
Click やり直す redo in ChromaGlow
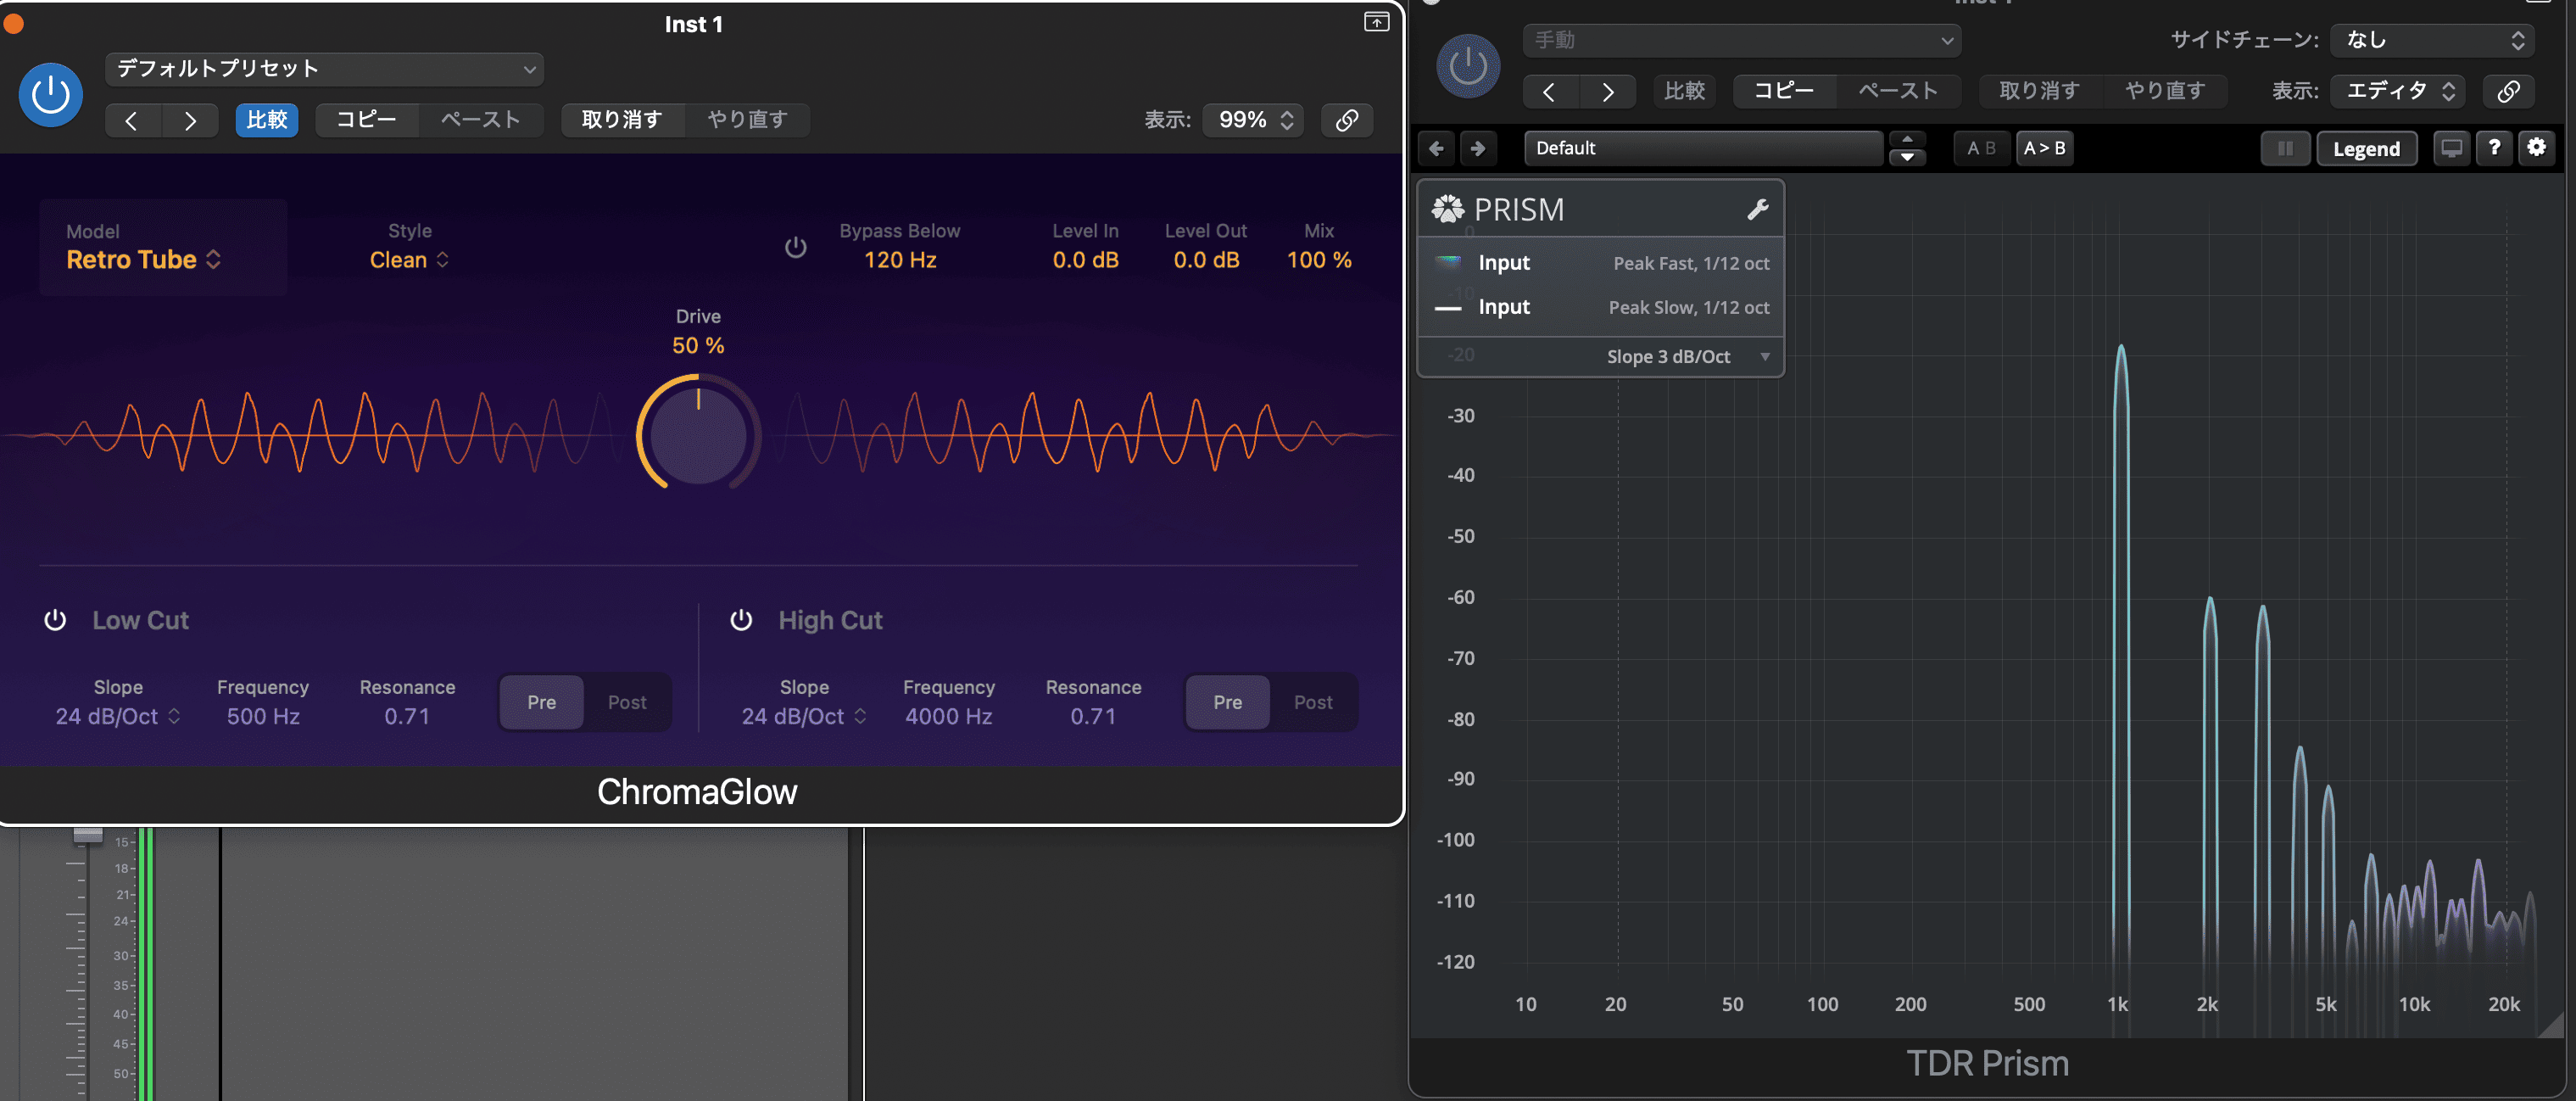[747, 120]
